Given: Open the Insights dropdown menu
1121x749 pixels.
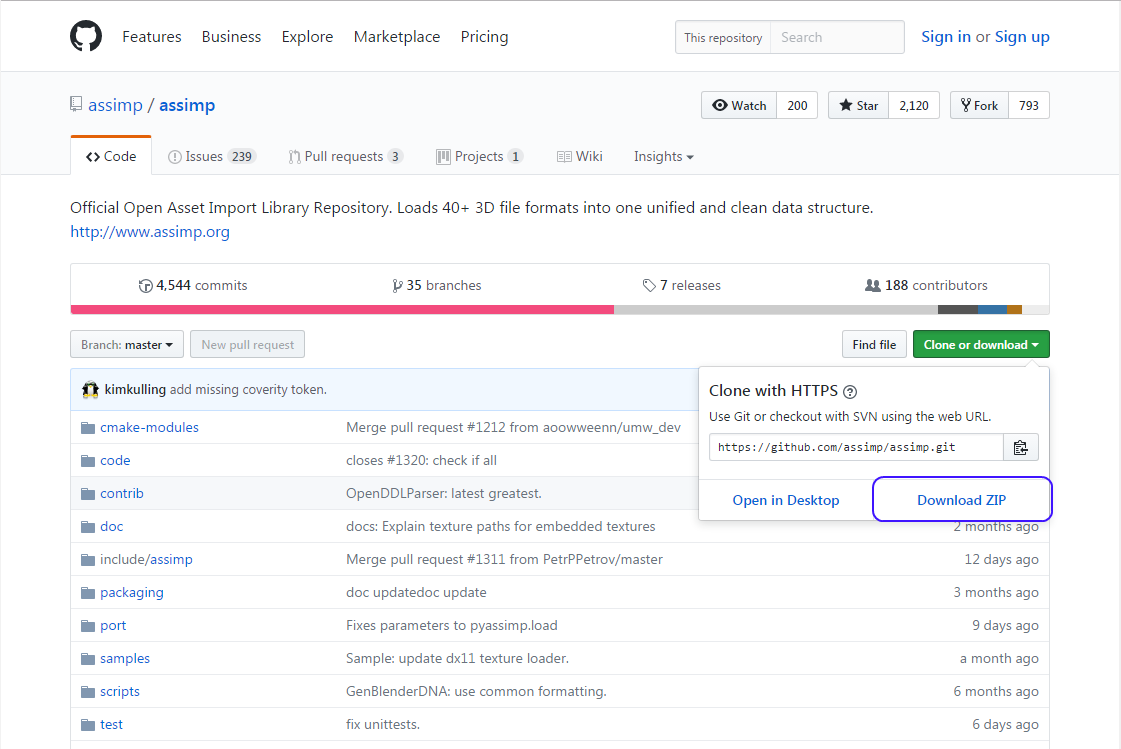Looking at the screenshot, I should click(663, 157).
